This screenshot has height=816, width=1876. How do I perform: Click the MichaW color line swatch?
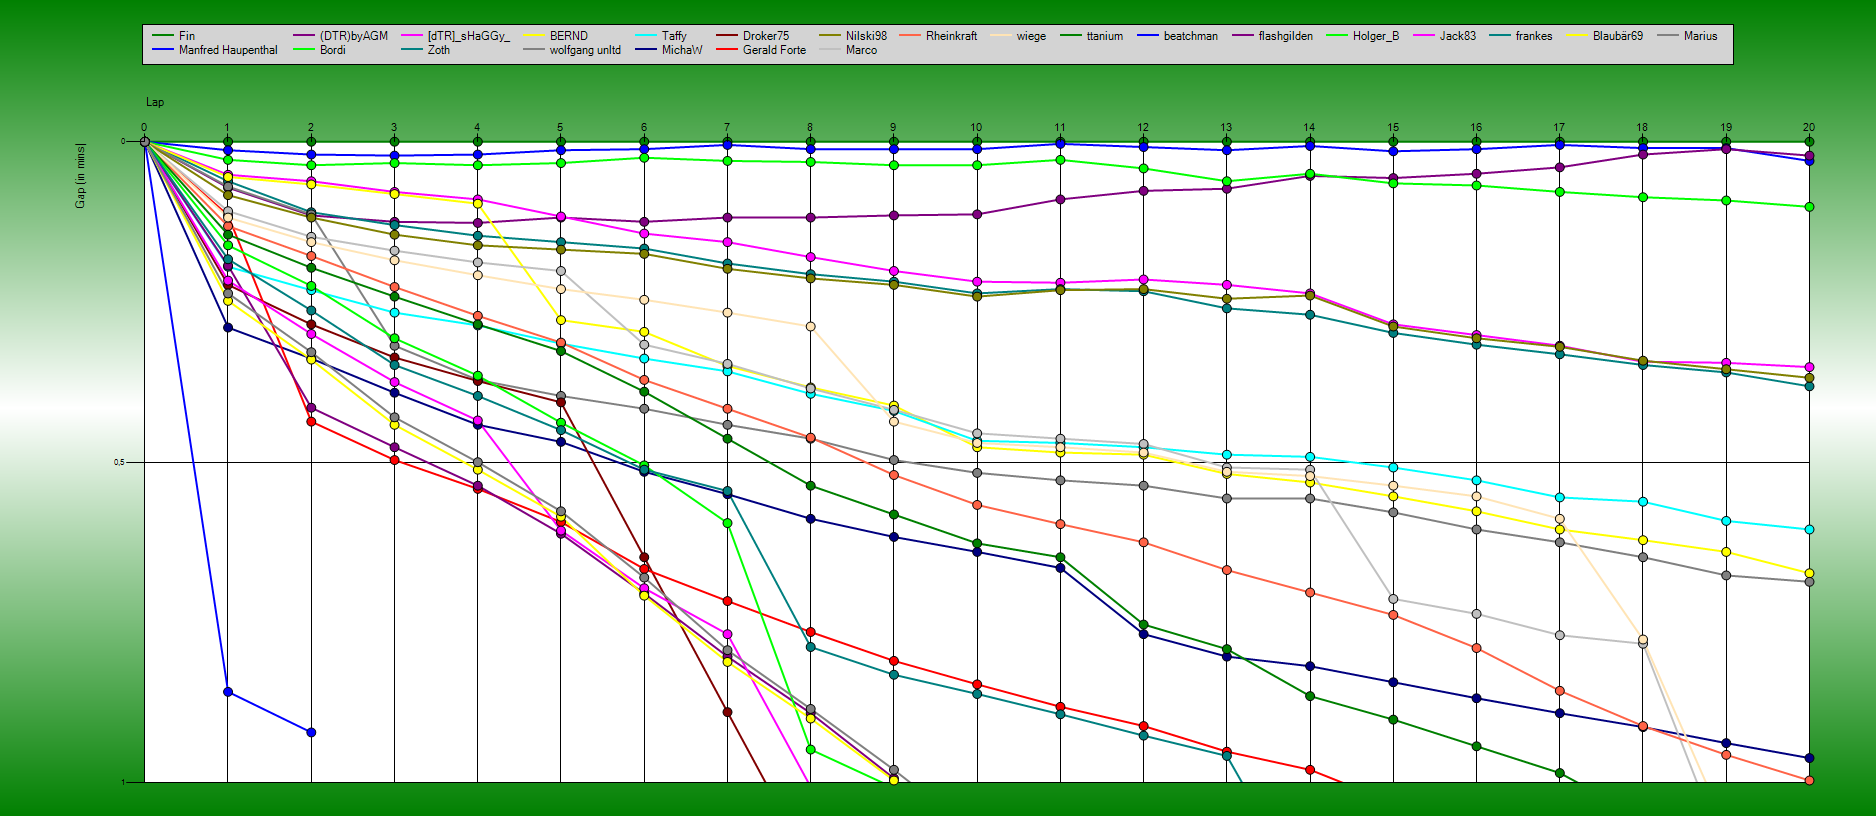click(x=646, y=50)
